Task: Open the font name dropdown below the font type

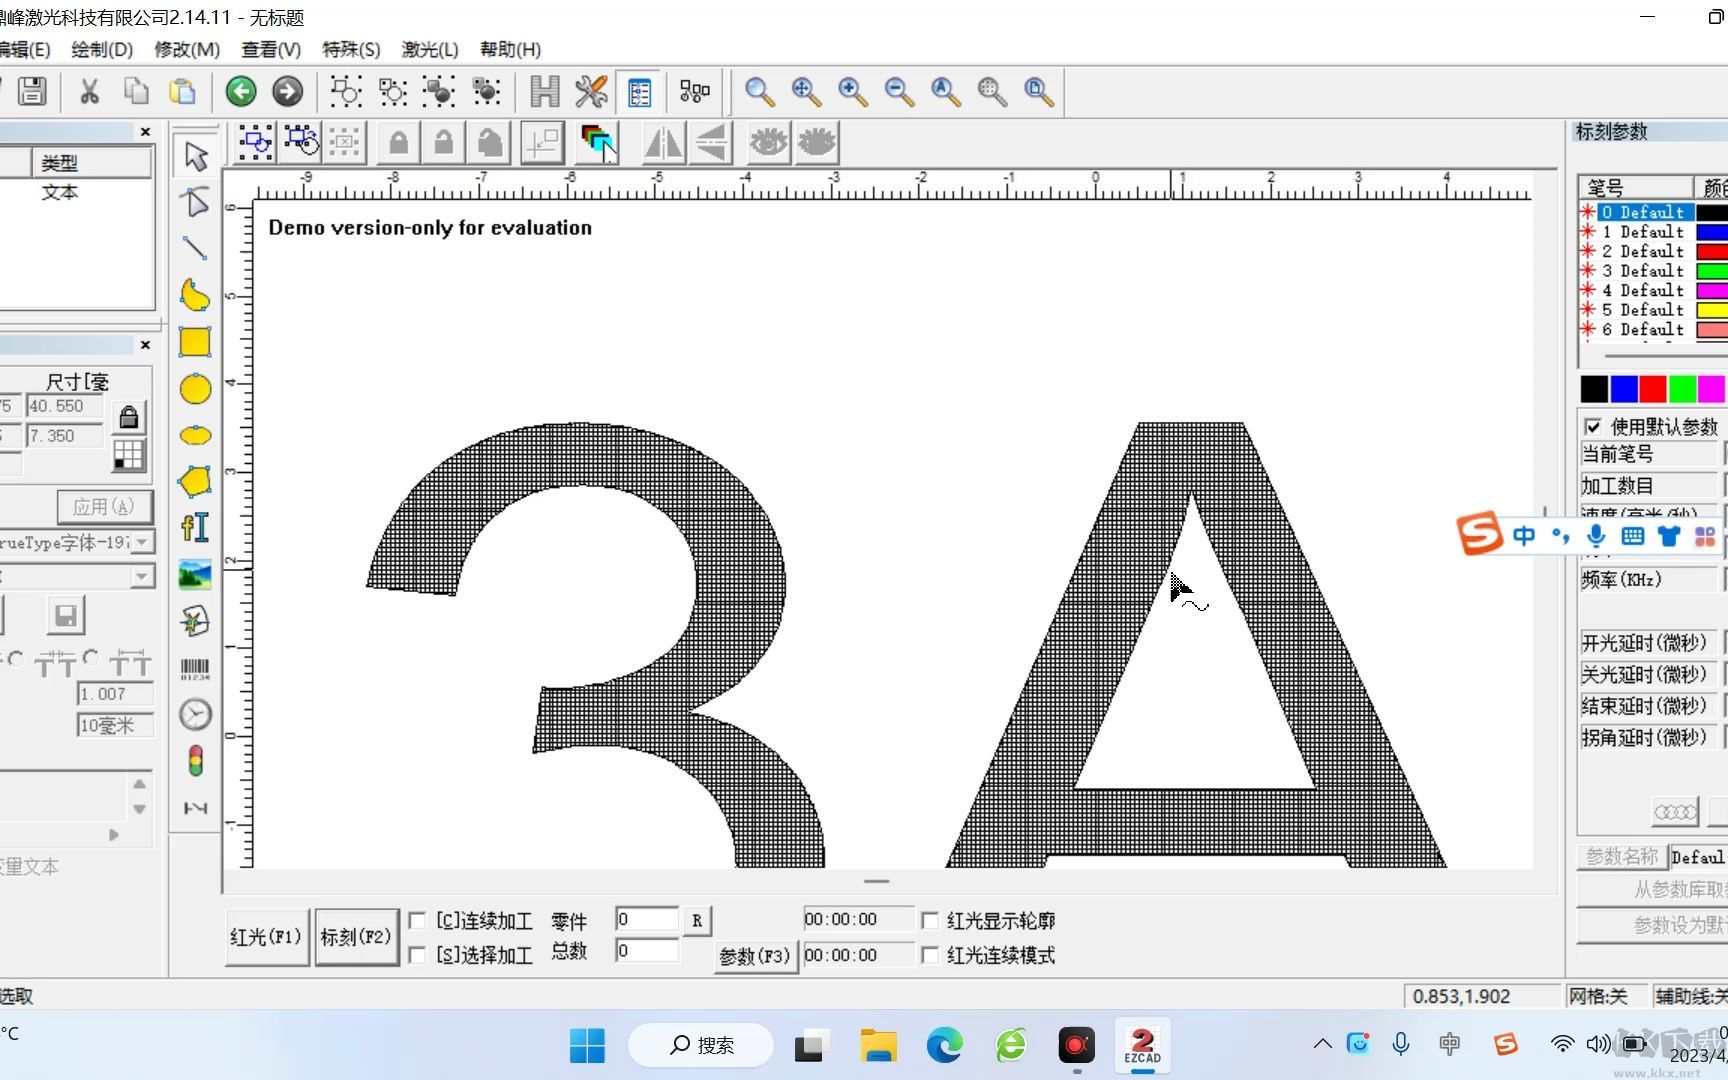Action: pos(143,576)
